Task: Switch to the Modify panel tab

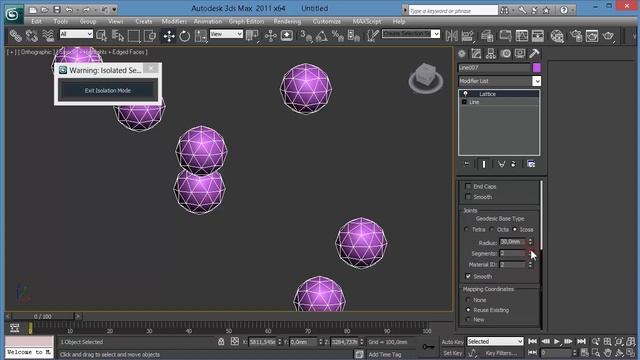Action: tap(476, 53)
